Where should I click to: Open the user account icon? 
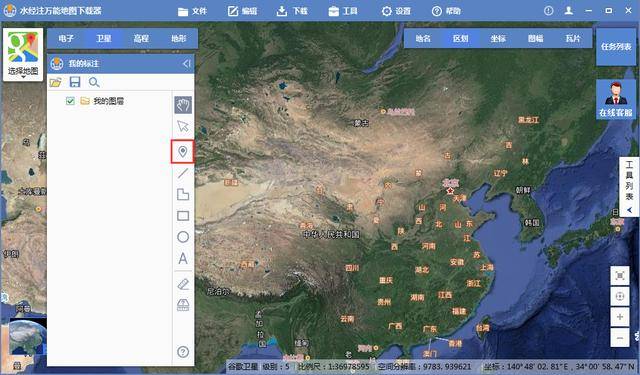click(x=569, y=11)
